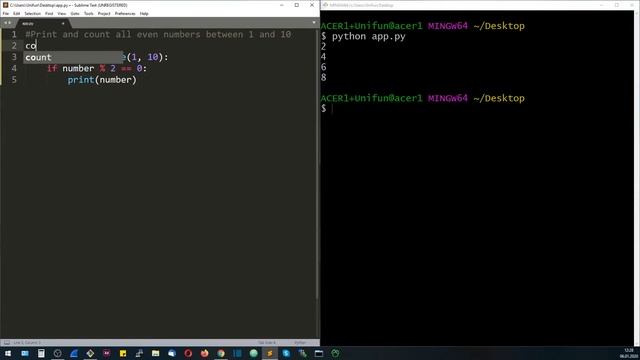Open the Selection menu
Image resolution: width=640 pixels, height=360 pixels.
click(x=32, y=13)
